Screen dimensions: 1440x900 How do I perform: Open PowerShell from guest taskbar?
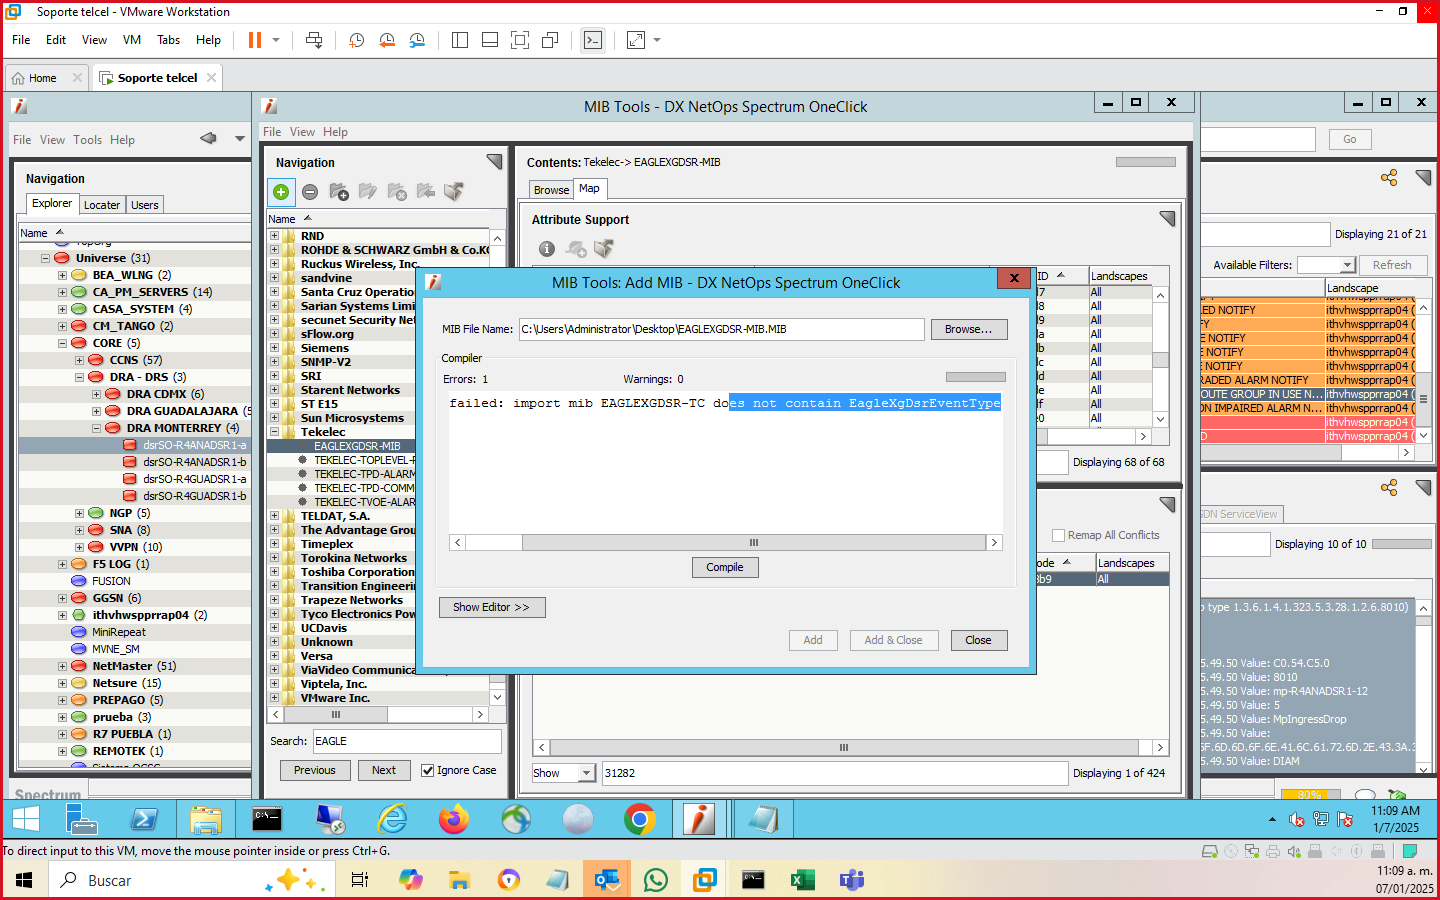(144, 819)
